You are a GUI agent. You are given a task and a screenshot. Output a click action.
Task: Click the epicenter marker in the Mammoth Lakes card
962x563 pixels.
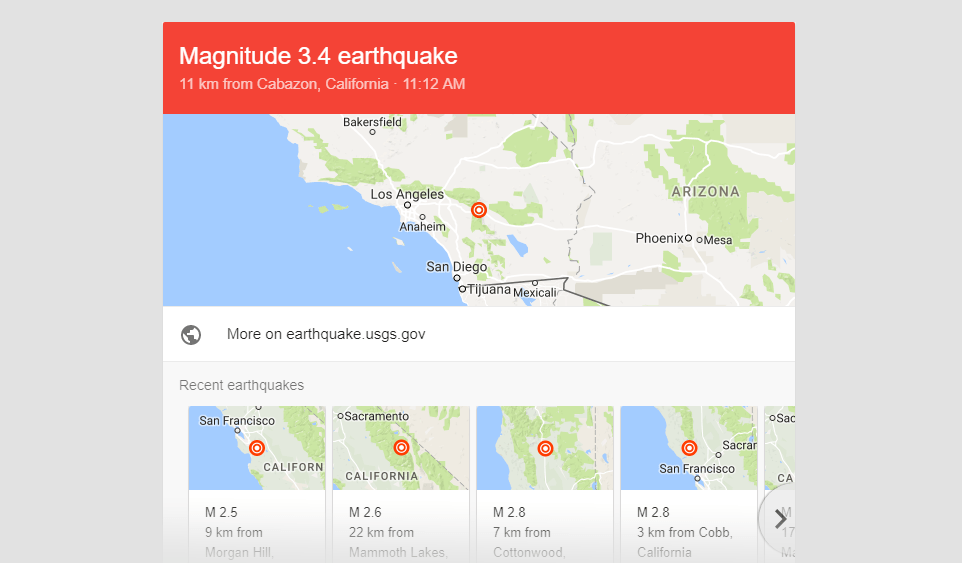401,448
